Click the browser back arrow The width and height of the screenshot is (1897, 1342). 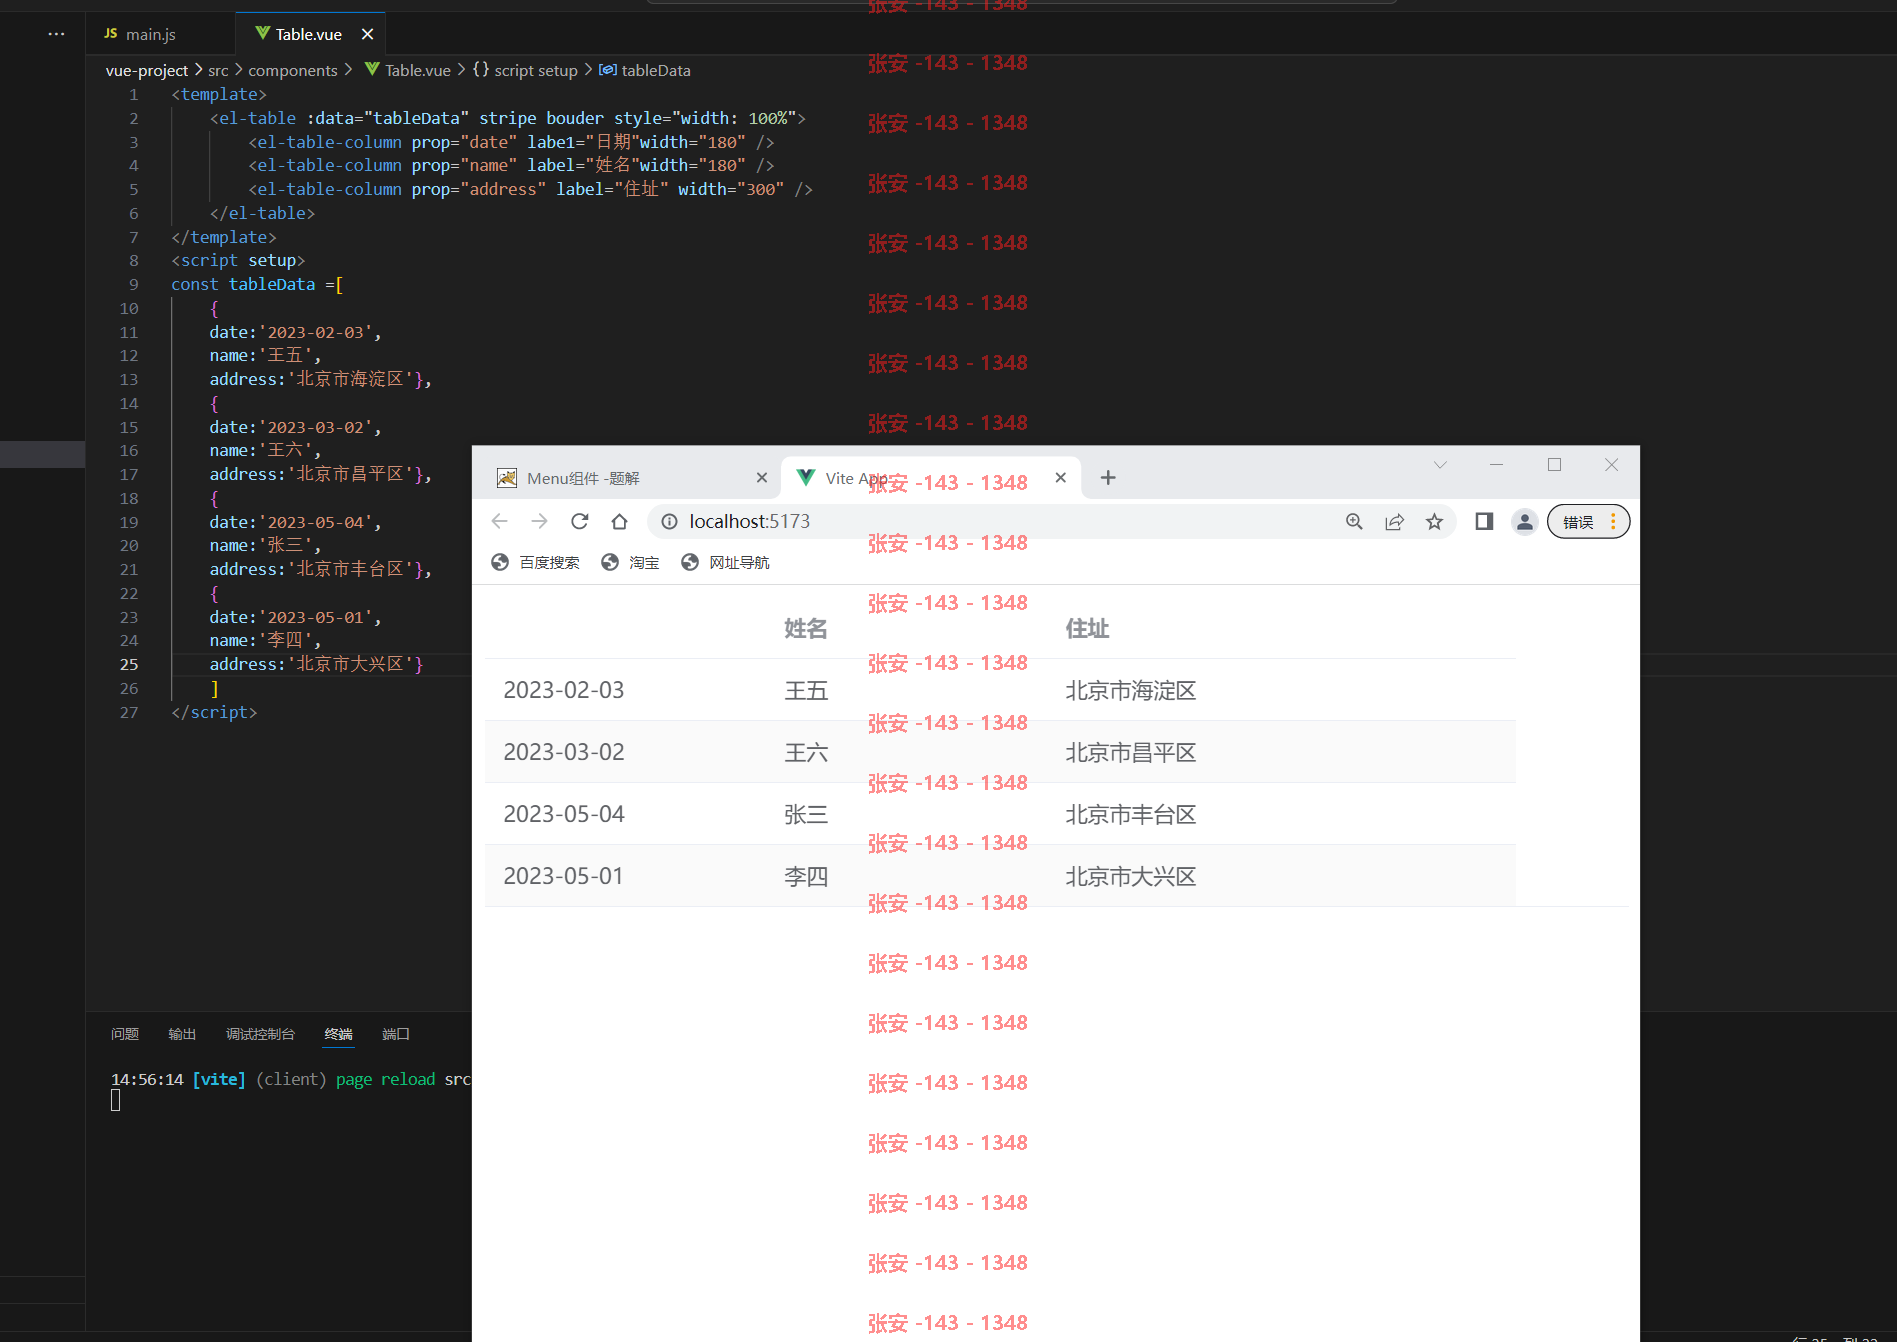pos(500,521)
